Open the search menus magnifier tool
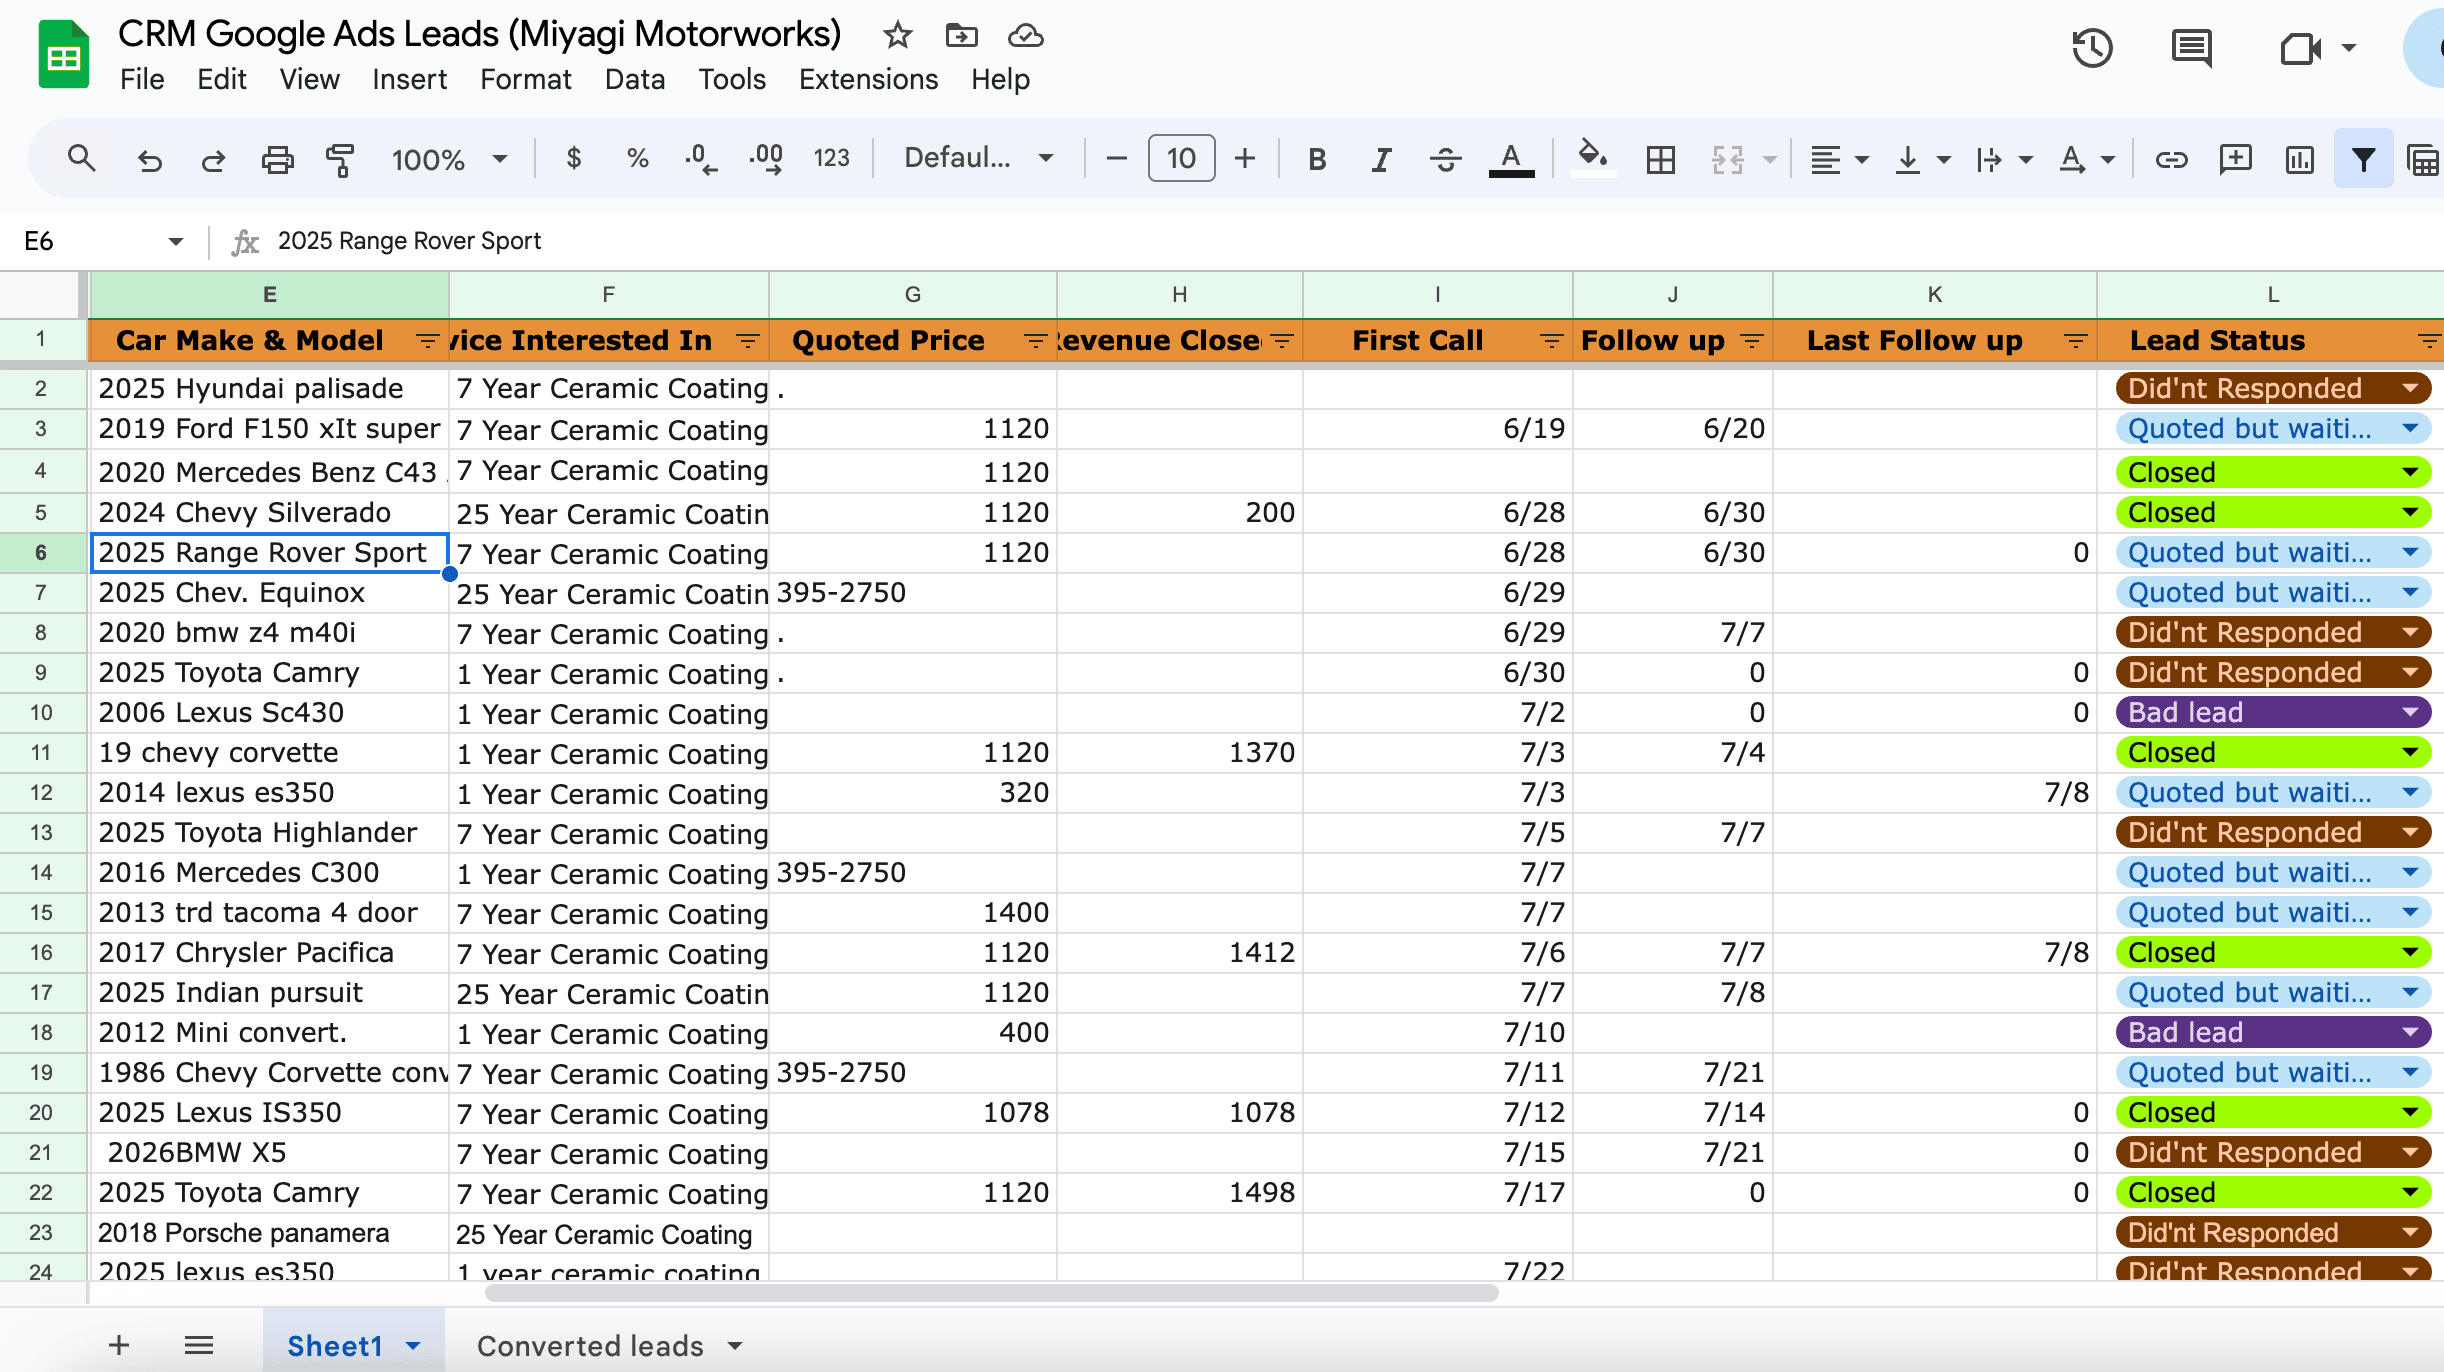 (81, 158)
